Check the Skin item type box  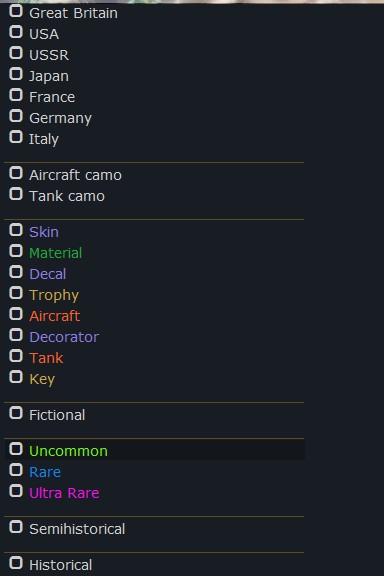coord(16,230)
